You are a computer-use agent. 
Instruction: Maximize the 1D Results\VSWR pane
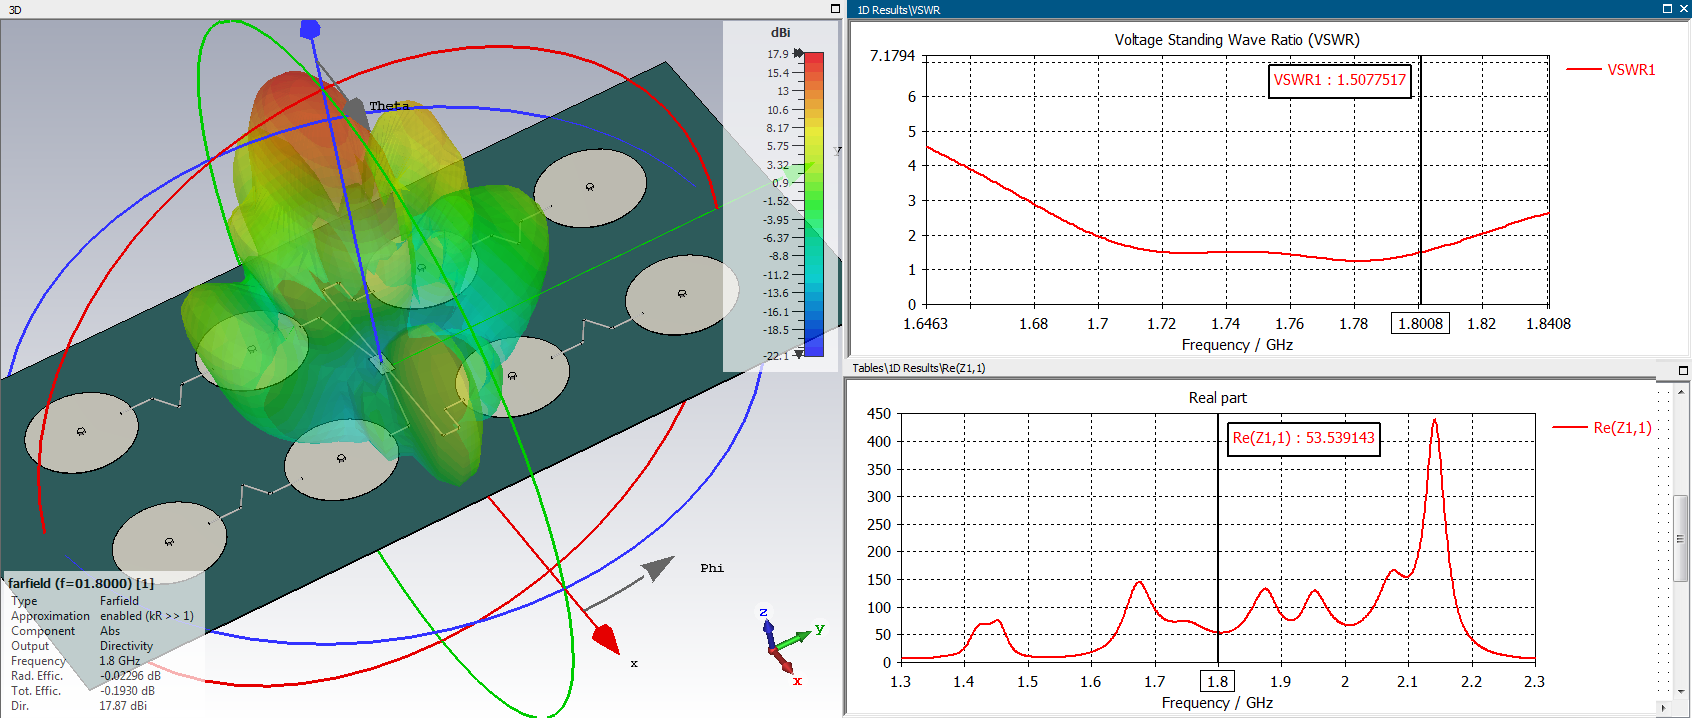[1667, 9]
